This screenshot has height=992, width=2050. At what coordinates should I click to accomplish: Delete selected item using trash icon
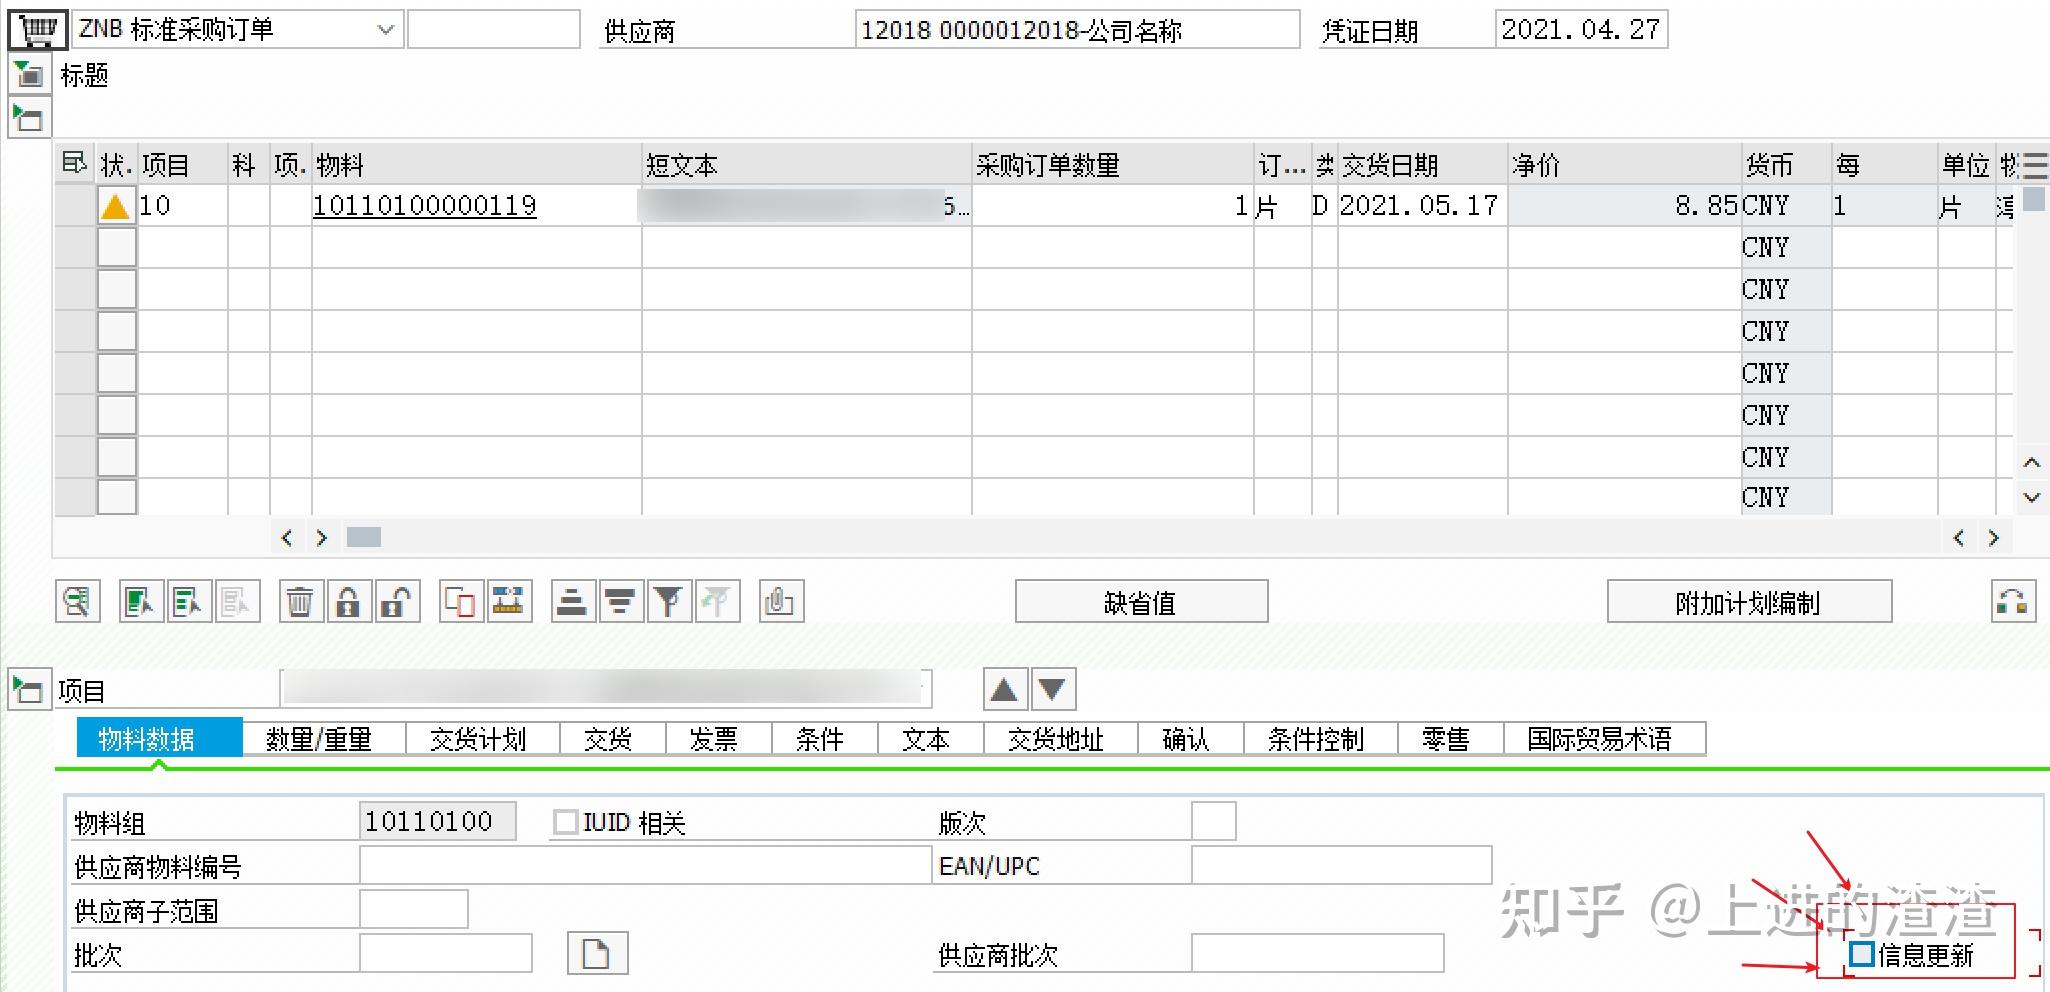[x=299, y=601]
